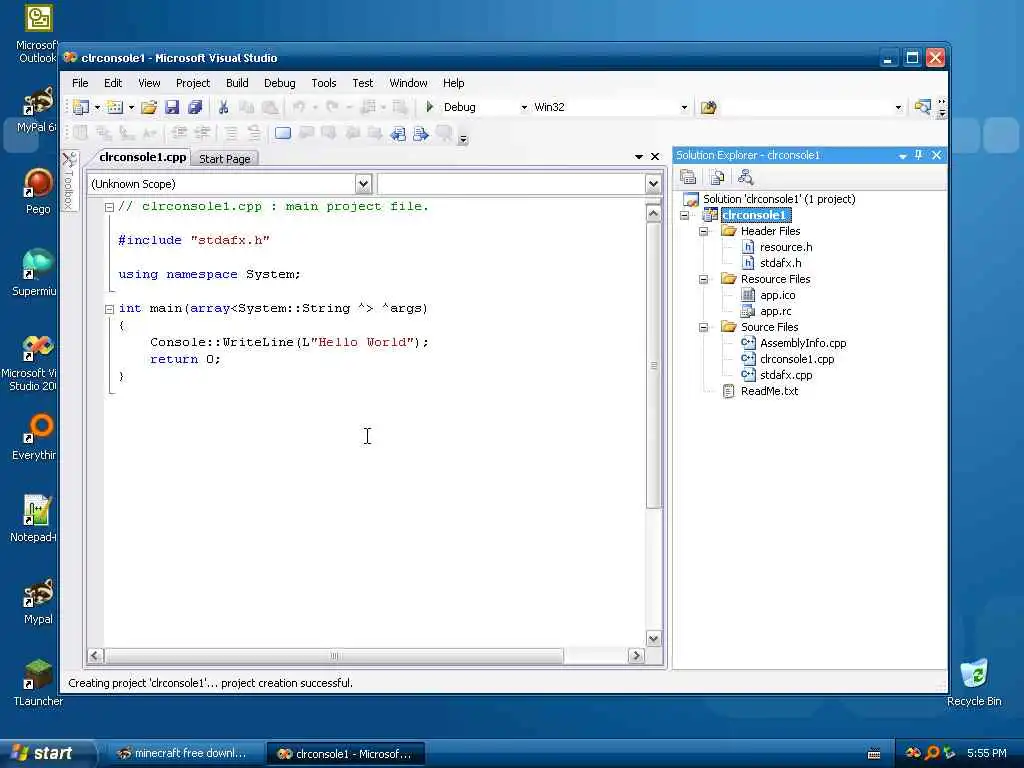Click the Save All icon
The height and width of the screenshot is (768, 1024).
195,107
